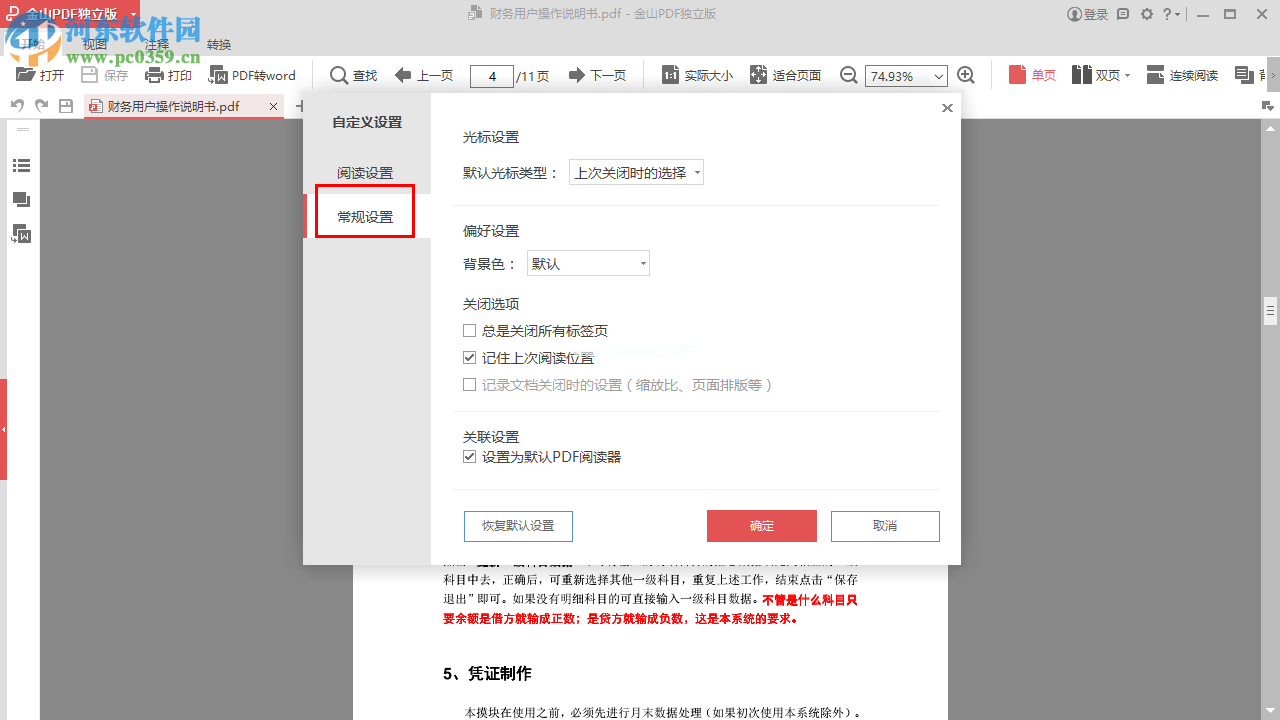Launch PDF转word conversion from the toolbar
The height and width of the screenshot is (720, 1280).
252,75
